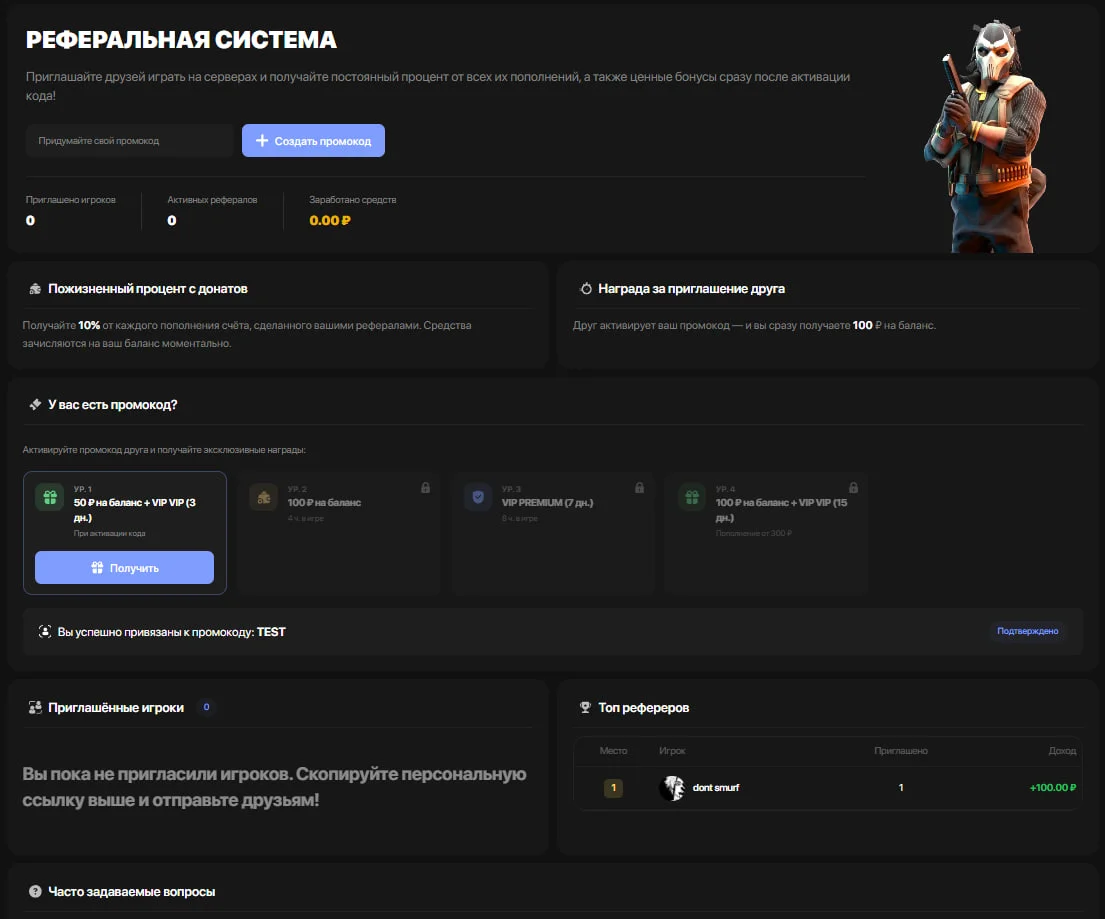This screenshot has height=919, width=1105.
Task: Open dont smurf's avatar
Action: coord(672,788)
